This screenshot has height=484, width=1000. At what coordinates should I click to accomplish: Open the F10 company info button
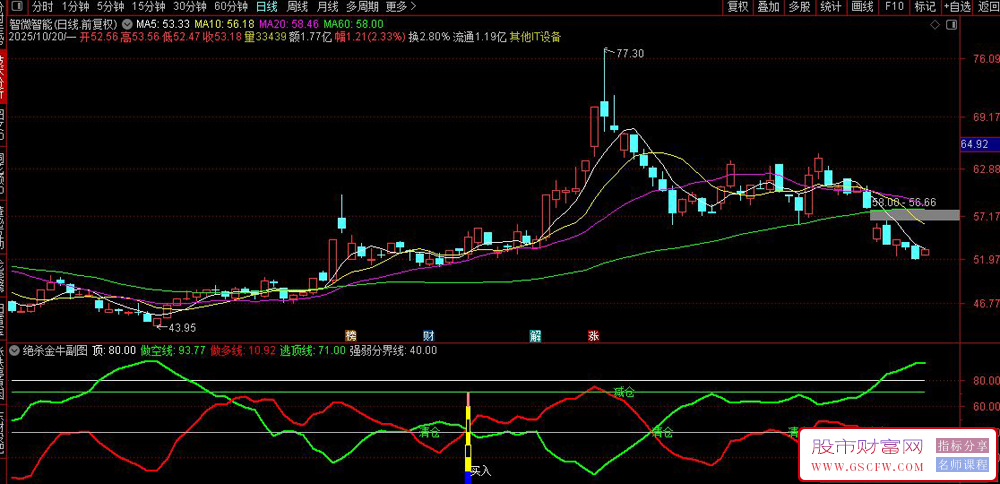pos(894,7)
